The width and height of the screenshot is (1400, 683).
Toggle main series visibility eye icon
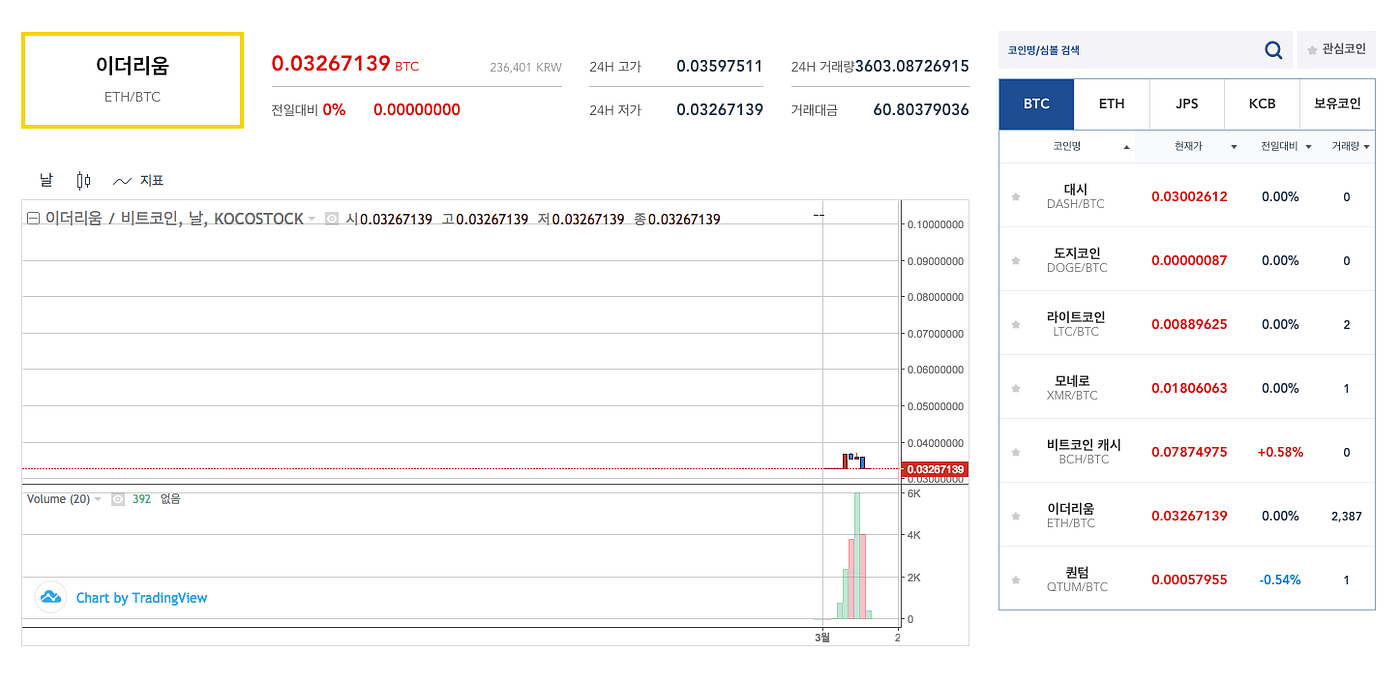[x=332, y=219]
